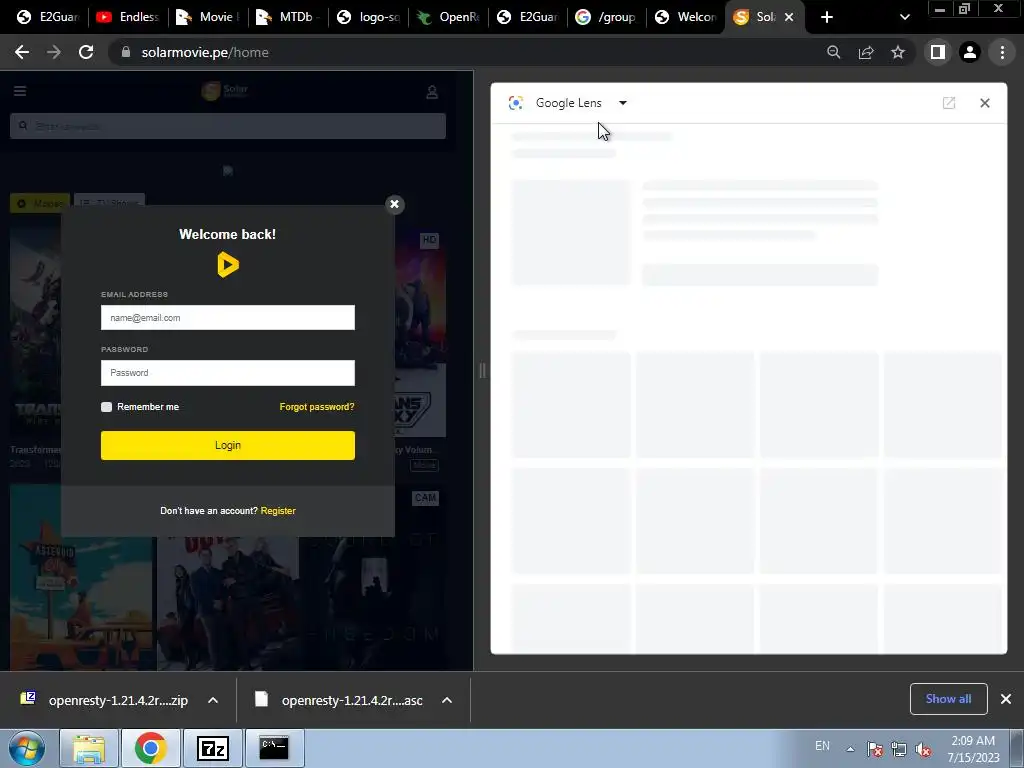Click the user account icon on SolarMovie

pos(432,92)
